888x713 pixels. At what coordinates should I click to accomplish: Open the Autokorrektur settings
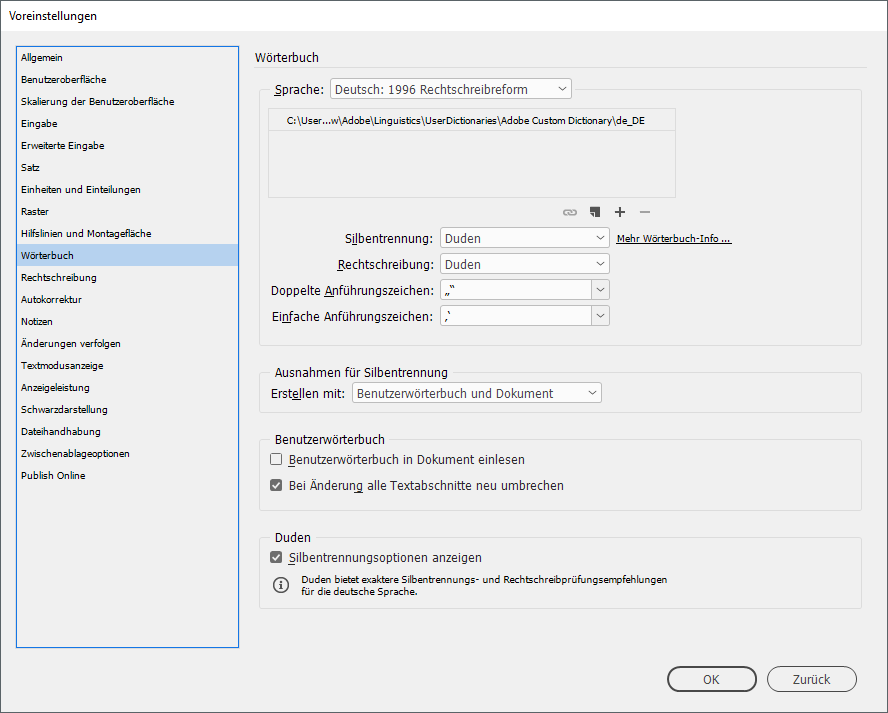(127, 300)
